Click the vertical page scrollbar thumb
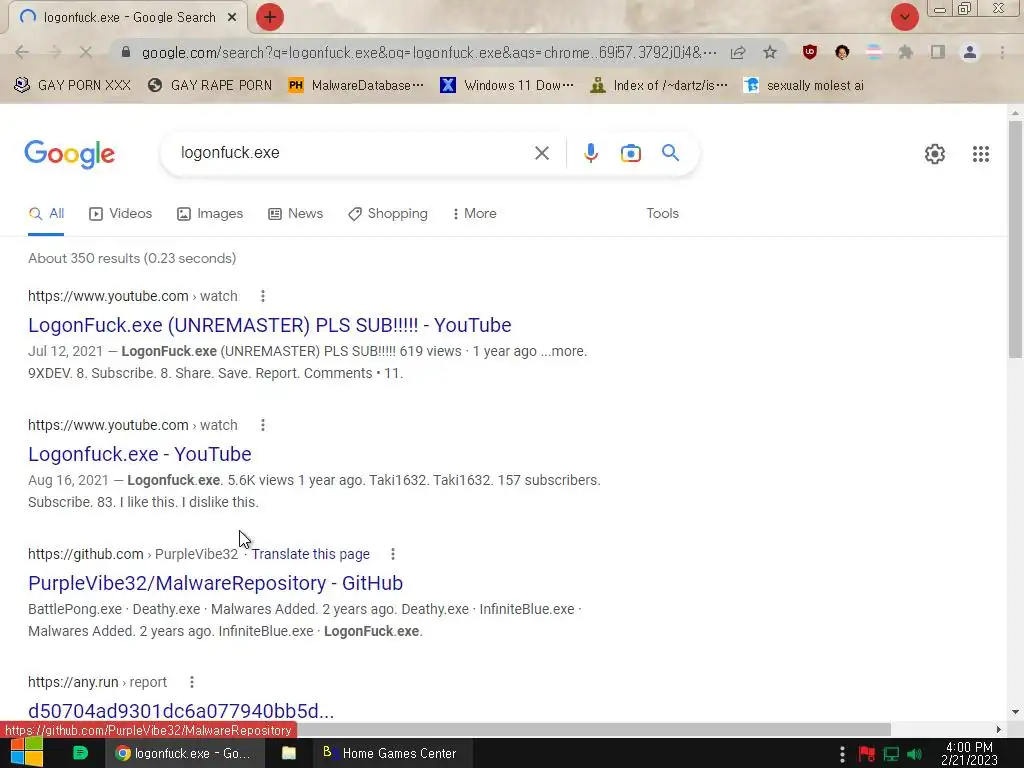 [x=1015, y=239]
